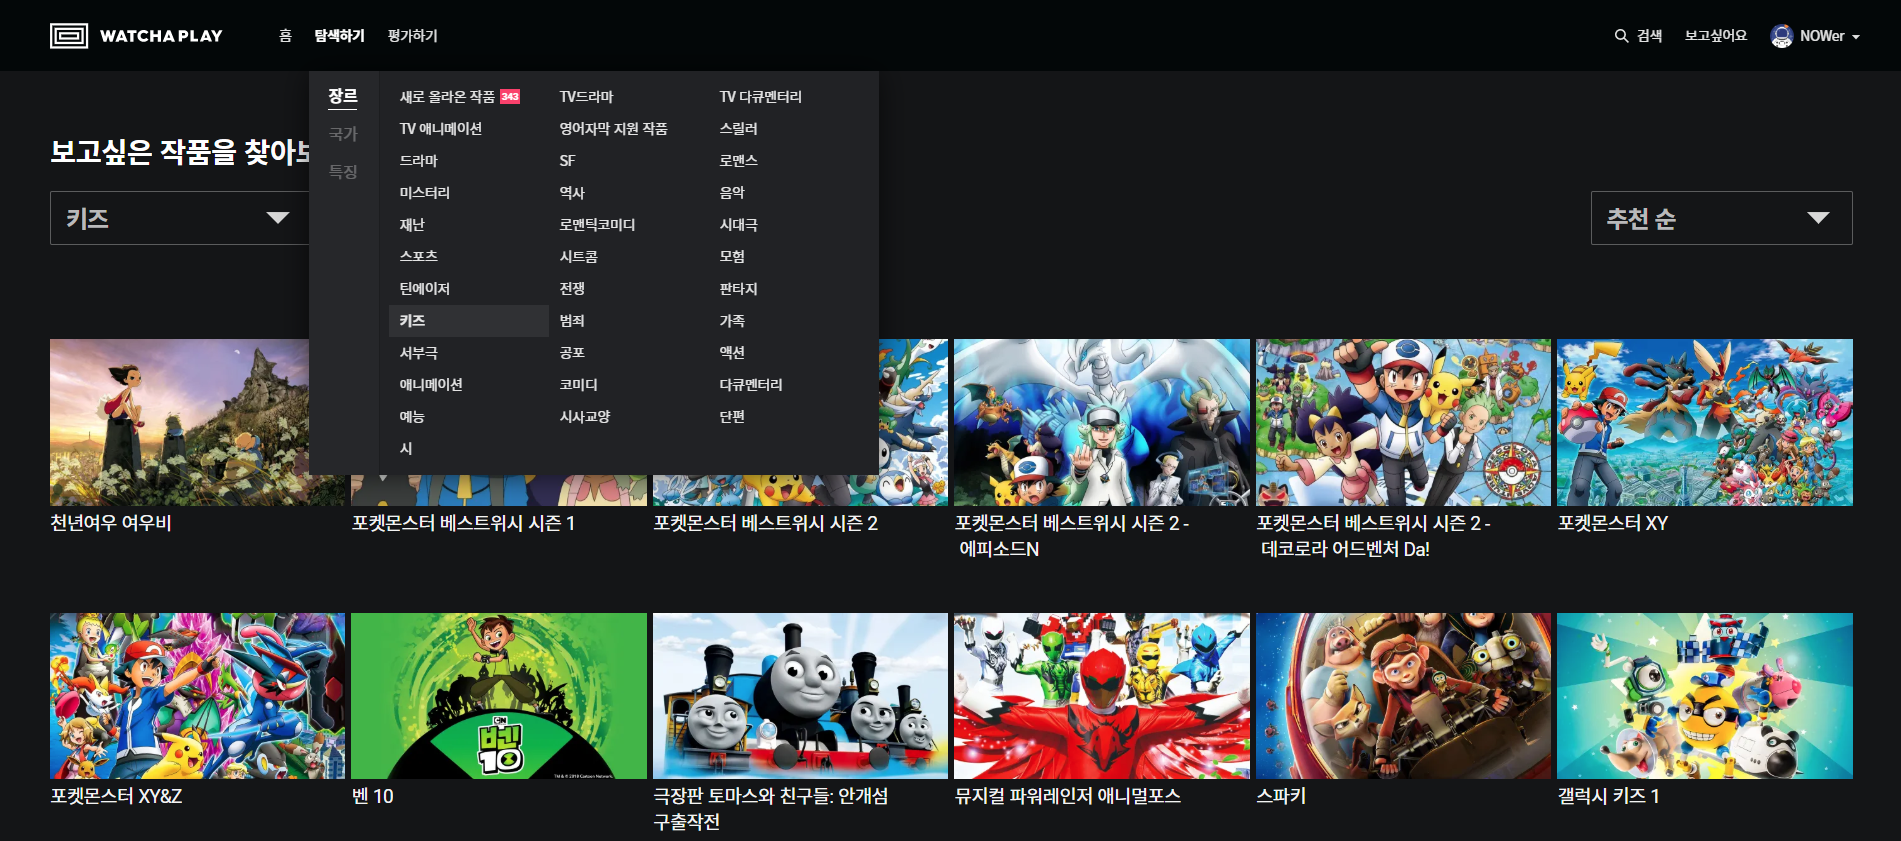Select 스릴러 genre

pyautogui.click(x=738, y=129)
